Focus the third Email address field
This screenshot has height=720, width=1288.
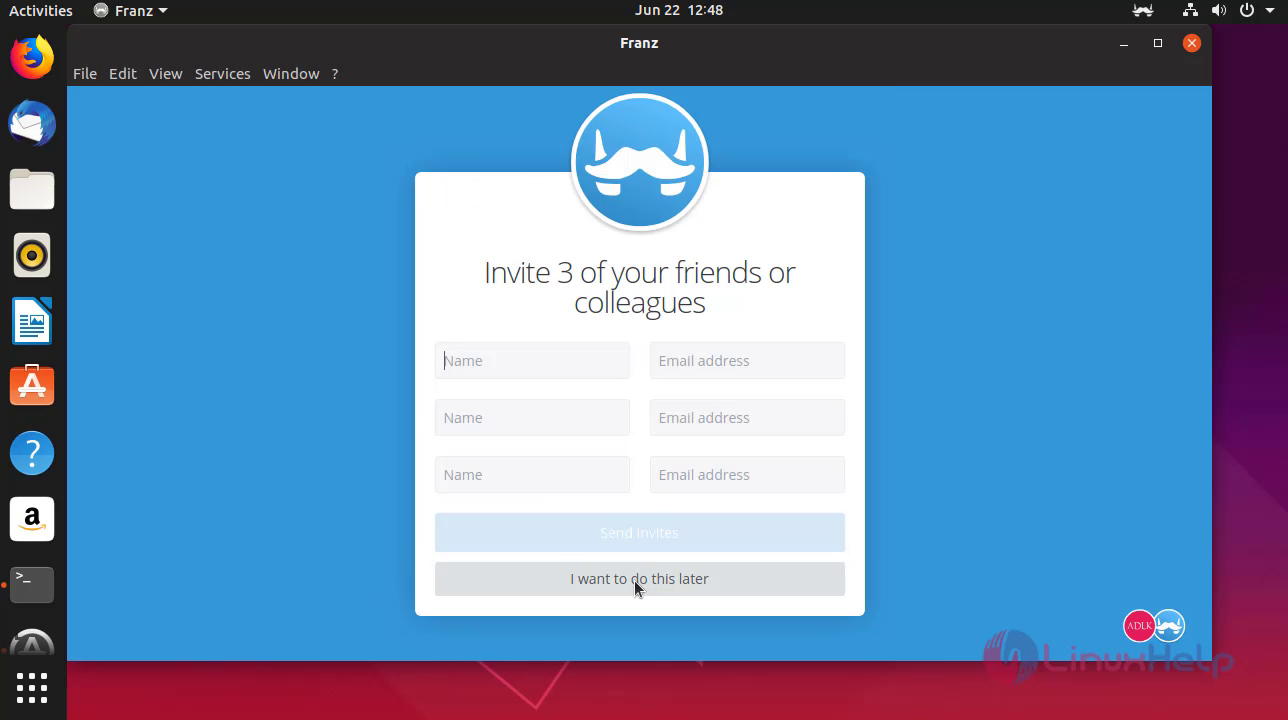click(x=747, y=475)
